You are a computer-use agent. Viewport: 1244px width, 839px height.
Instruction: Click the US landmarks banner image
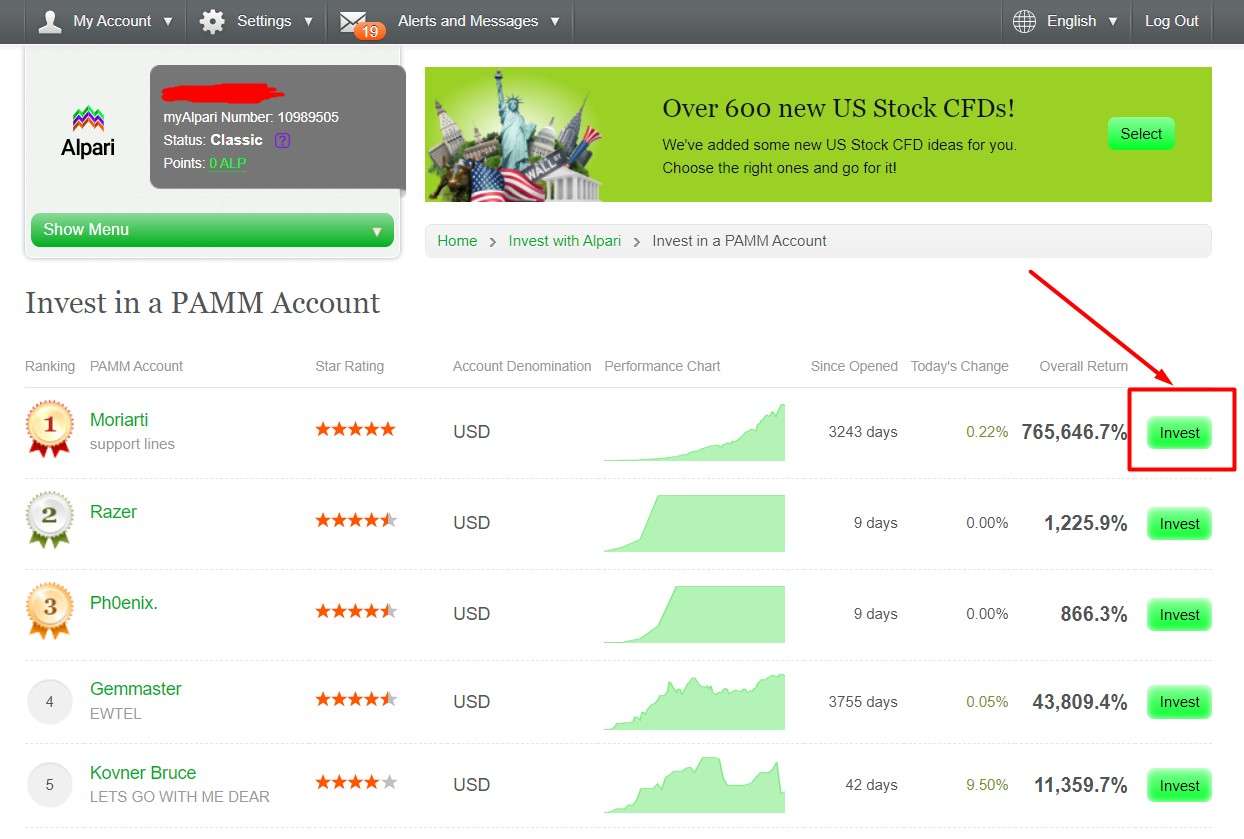(x=515, y=135)
